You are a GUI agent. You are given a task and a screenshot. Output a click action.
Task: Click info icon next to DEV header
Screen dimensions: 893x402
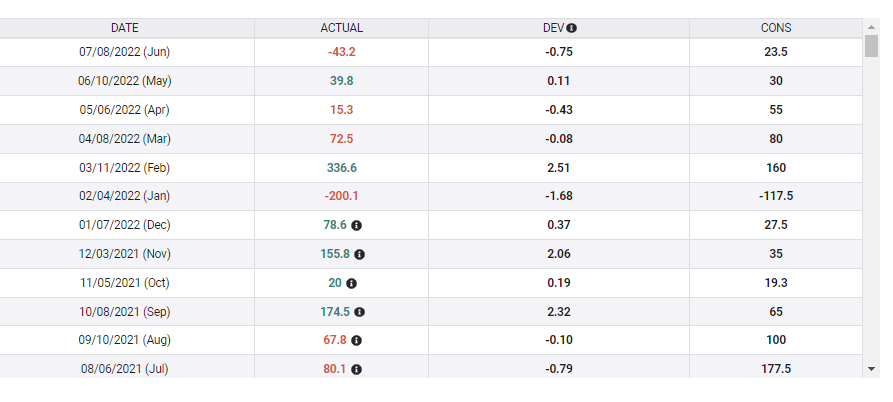pos(572,28)
